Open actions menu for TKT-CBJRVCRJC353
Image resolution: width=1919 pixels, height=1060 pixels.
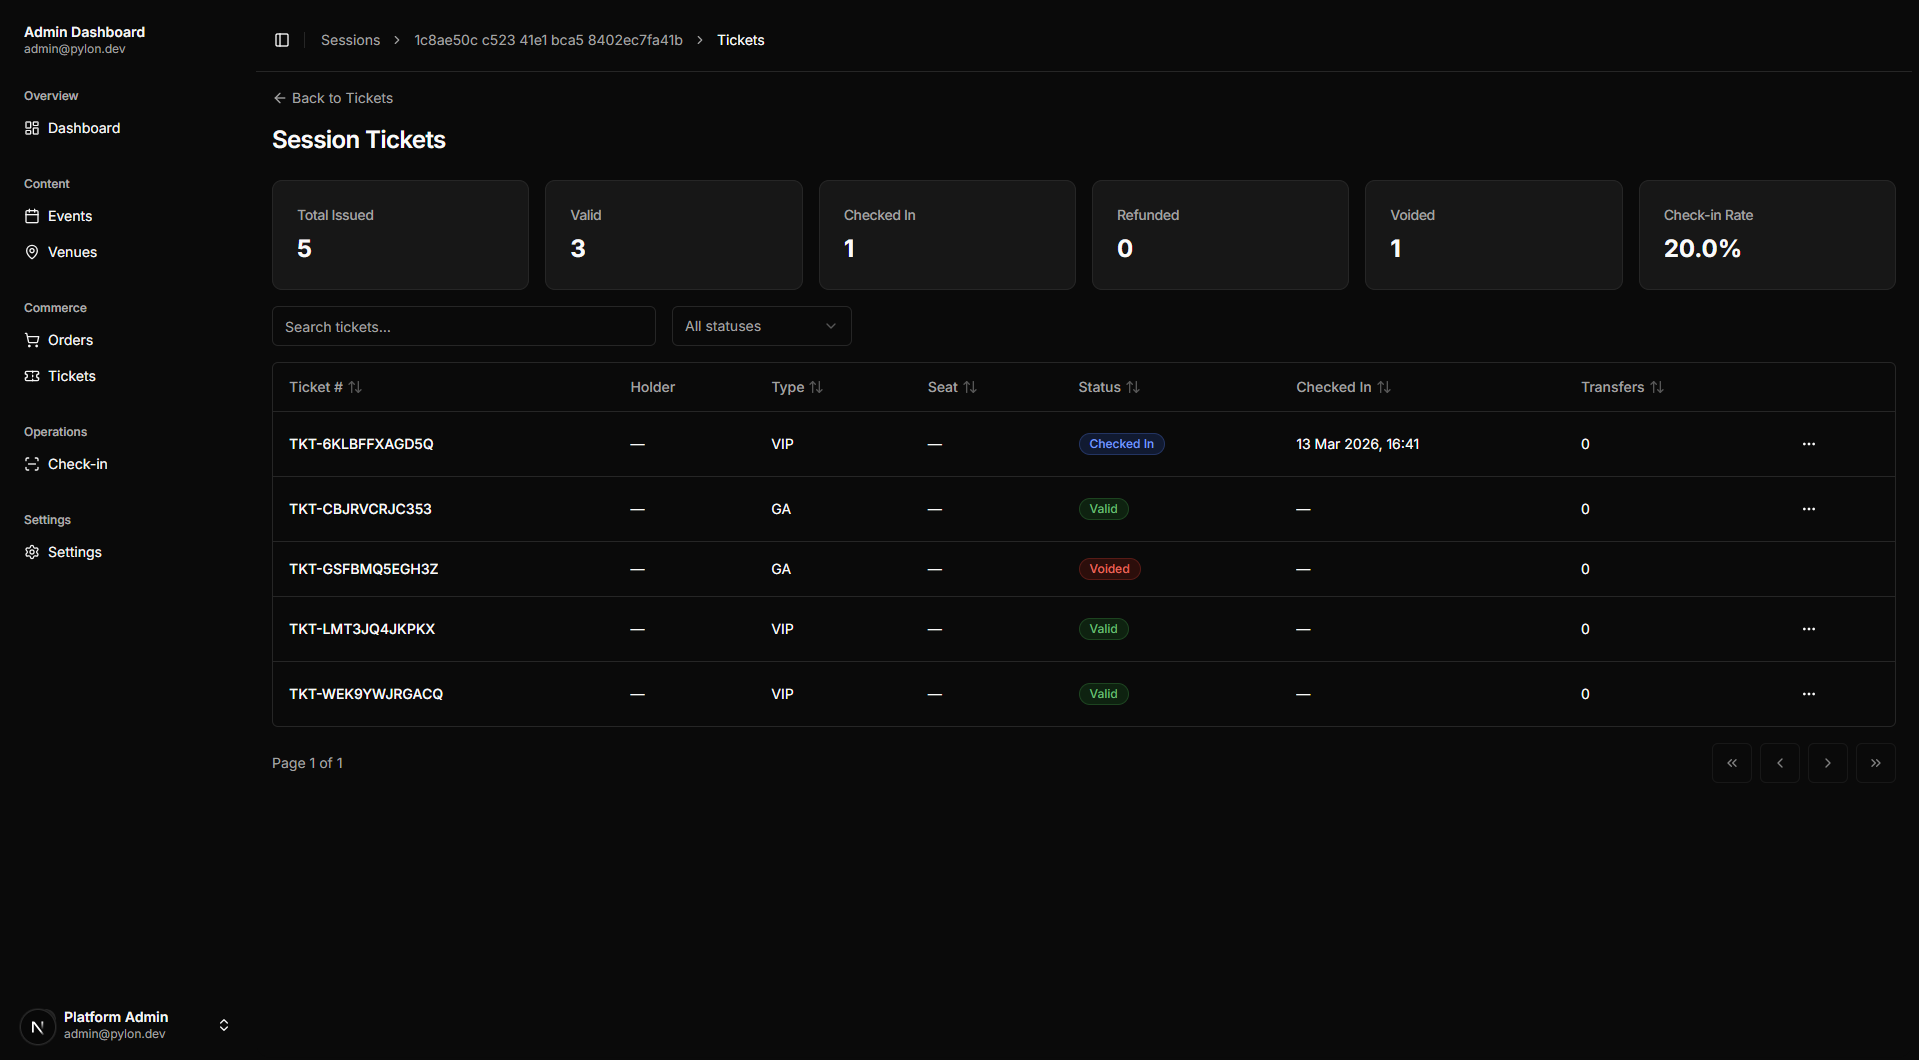[x=1809, y=509]
